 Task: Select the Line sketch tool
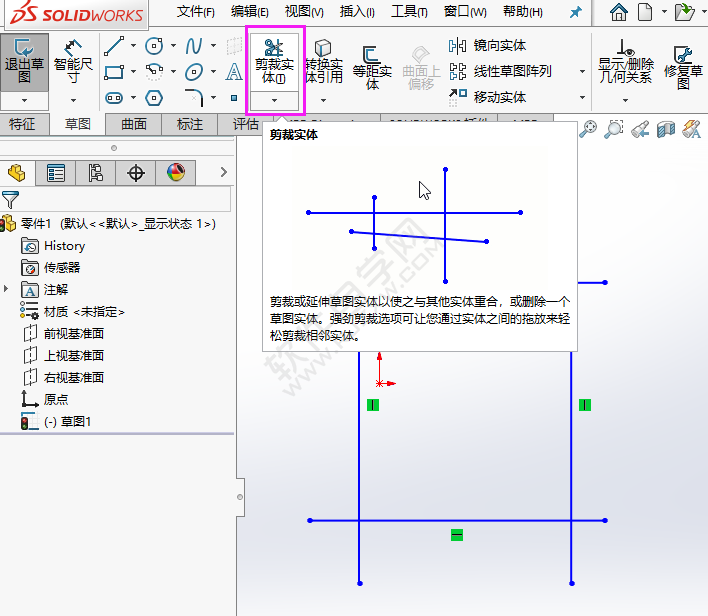point(114,46)
